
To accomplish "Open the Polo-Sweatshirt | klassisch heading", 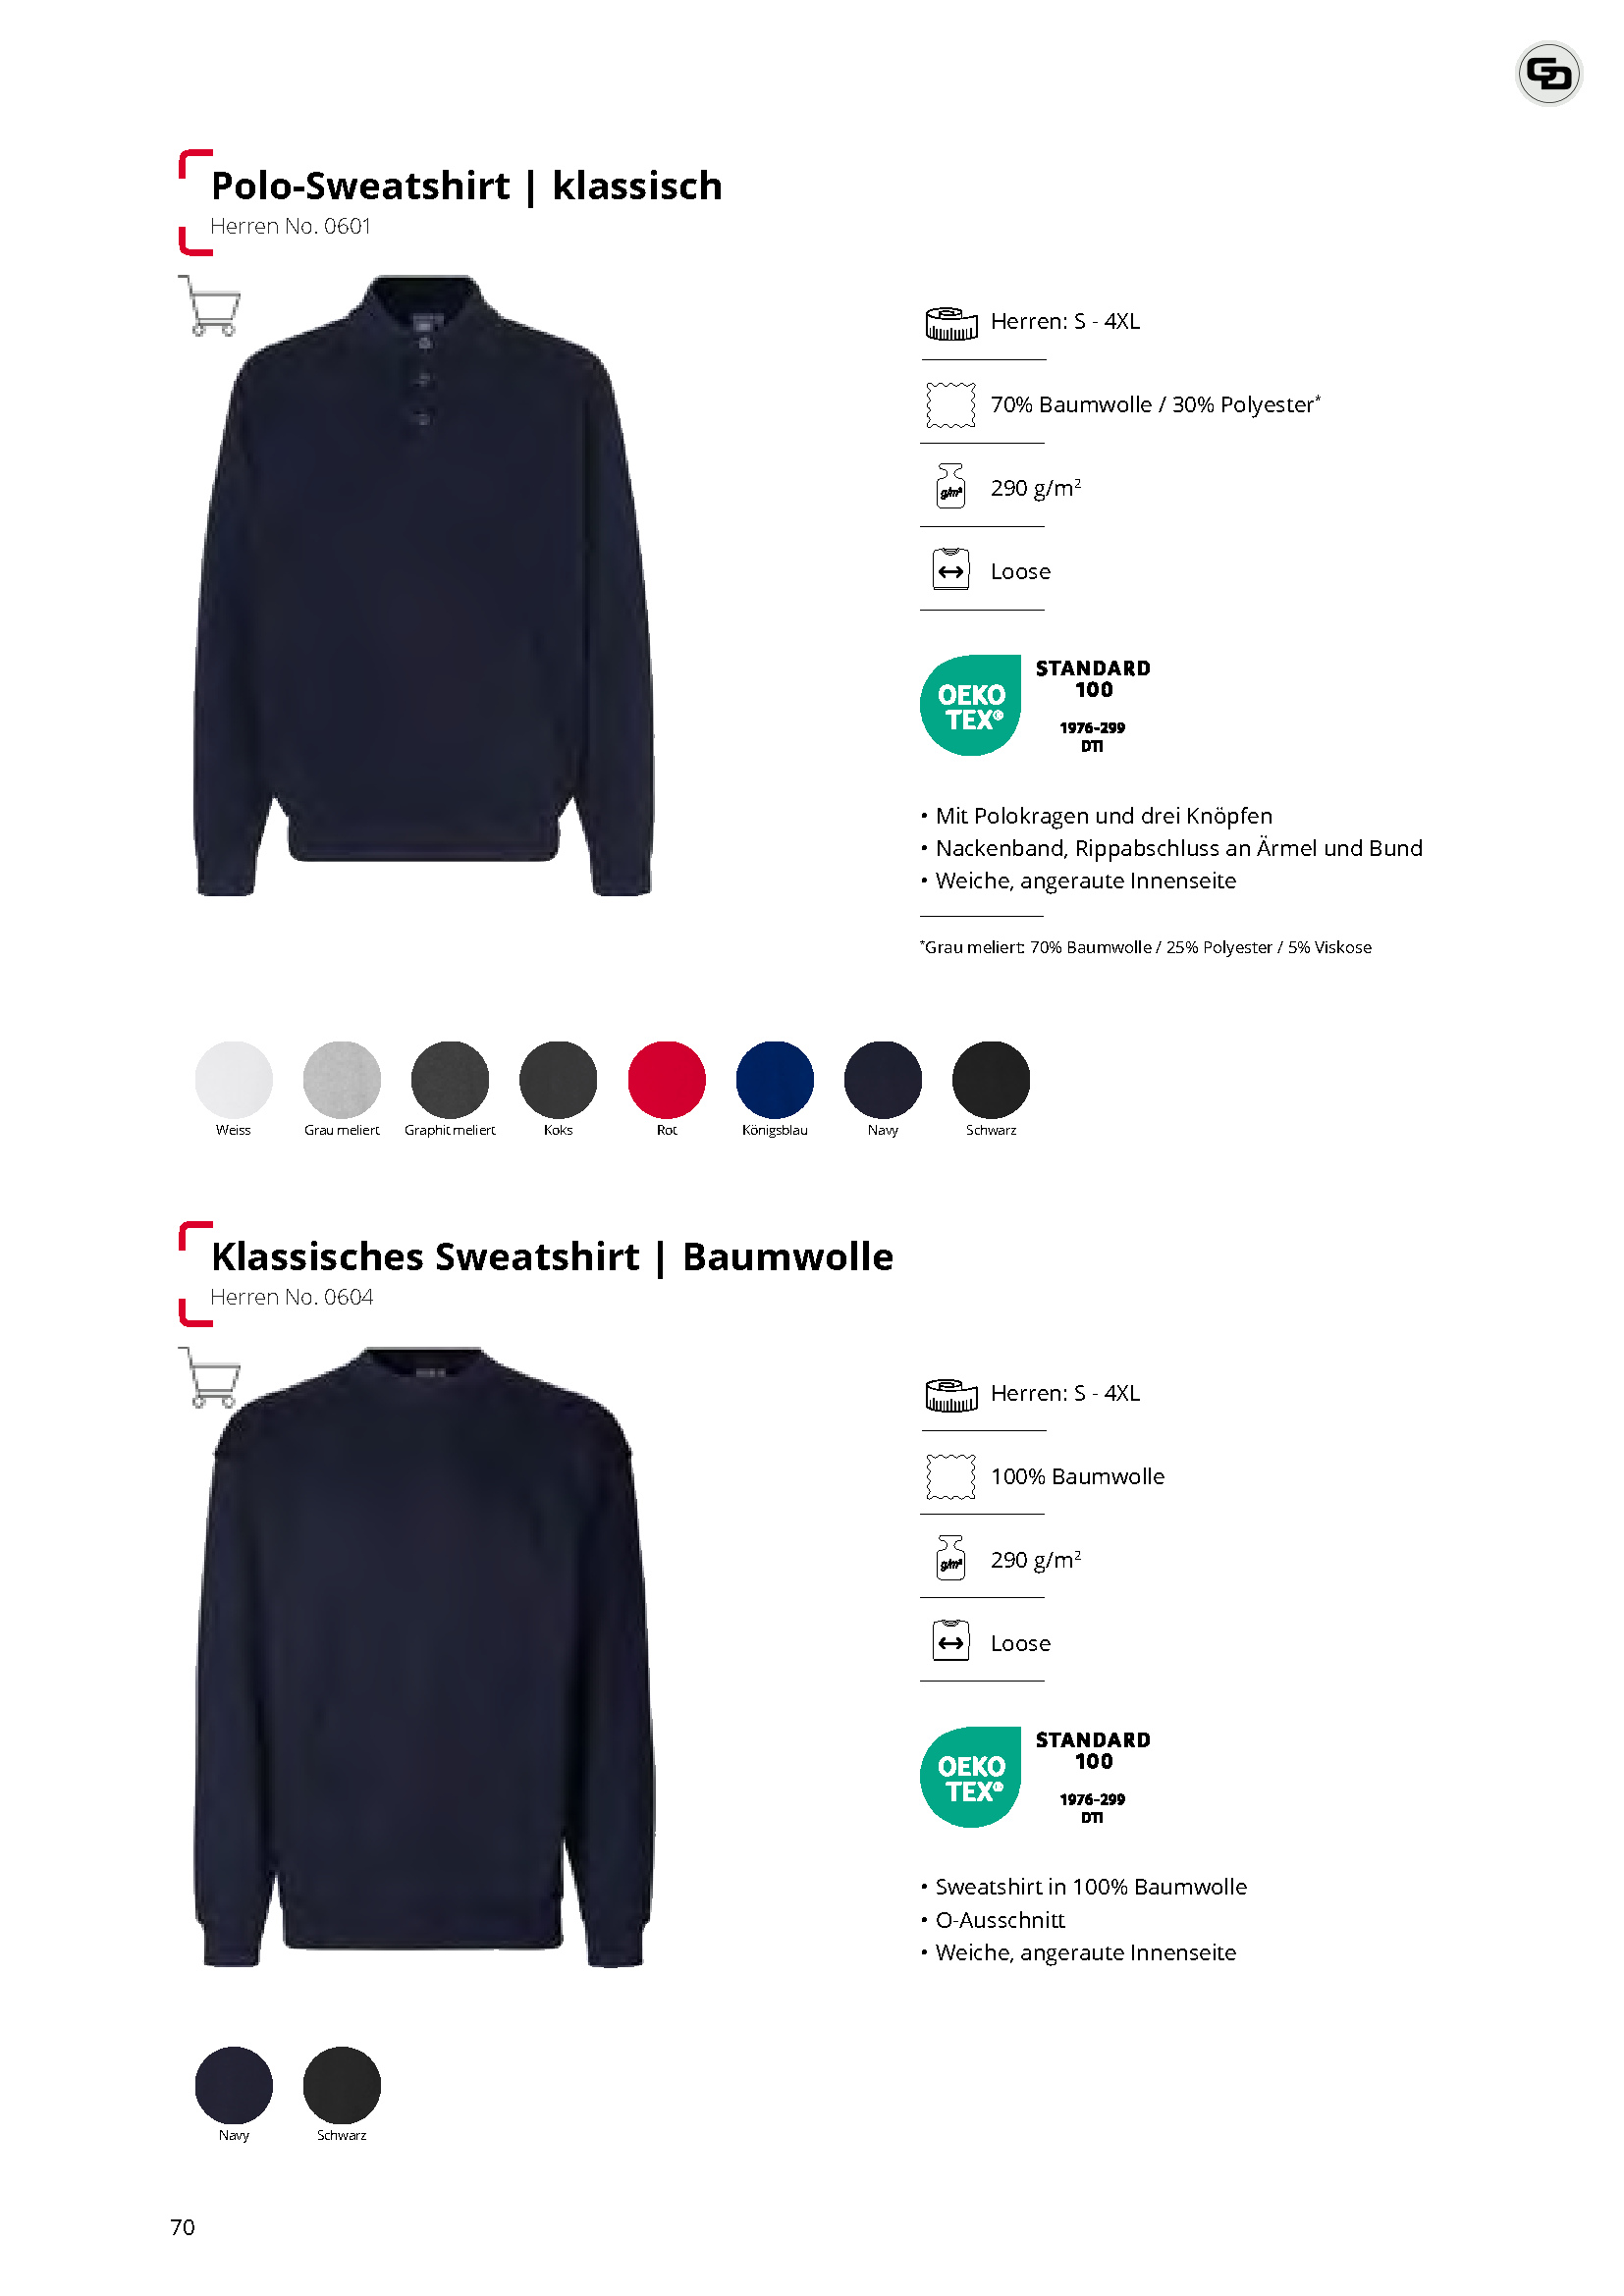I will tap(466, 186).
